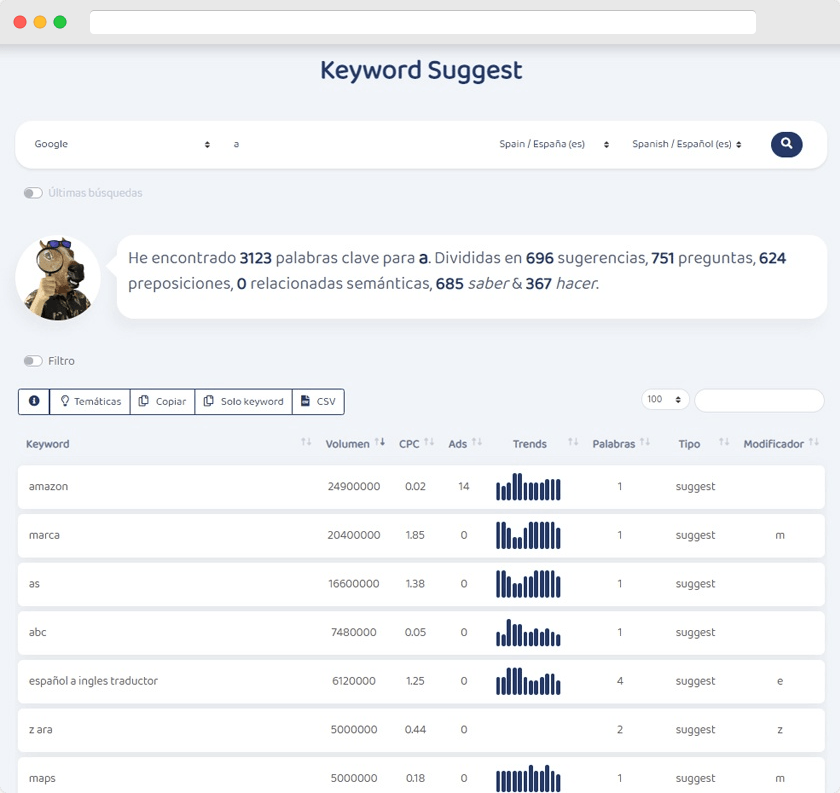The width and height of the screenshot is (840, 793).
Task: Click CPC value 0.02
Action: [x=415, y=487]
